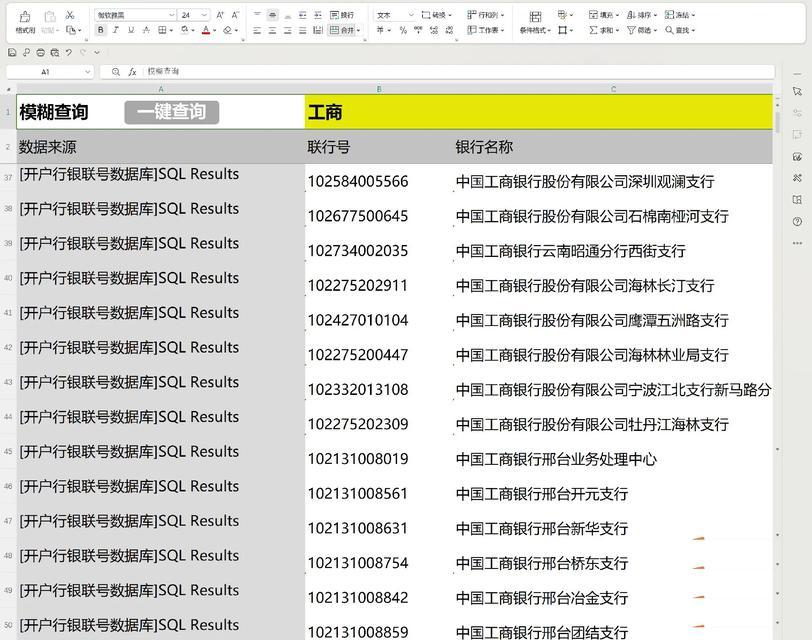Viewport: 812px width, 640px height.
Task: Click the increase decimal places icon
Action: (x=434, y=30)
